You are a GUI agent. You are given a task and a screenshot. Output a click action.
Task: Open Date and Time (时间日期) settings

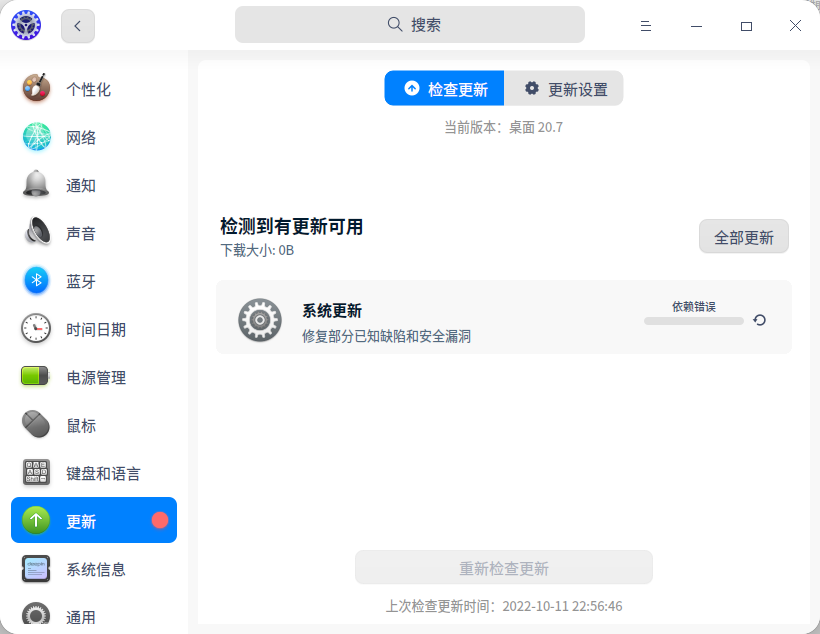click(x=35, y=329)
